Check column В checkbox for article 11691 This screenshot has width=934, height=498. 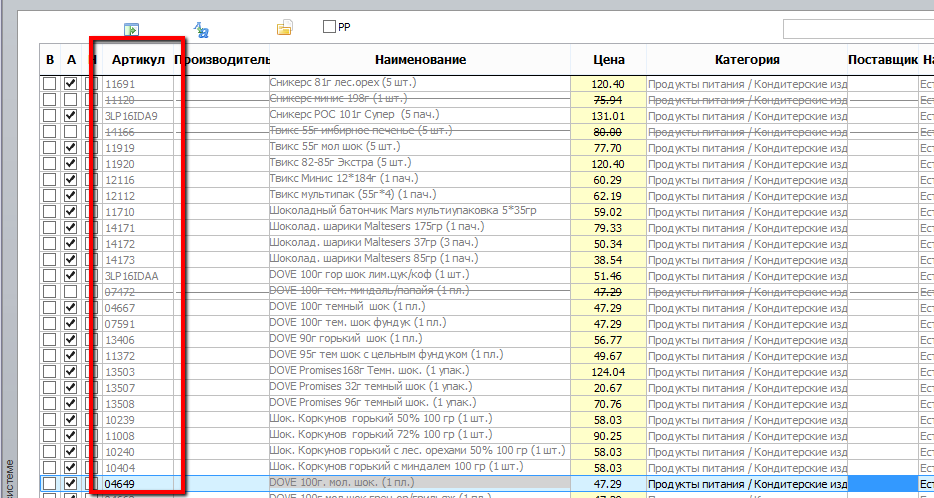coord(49,83)
